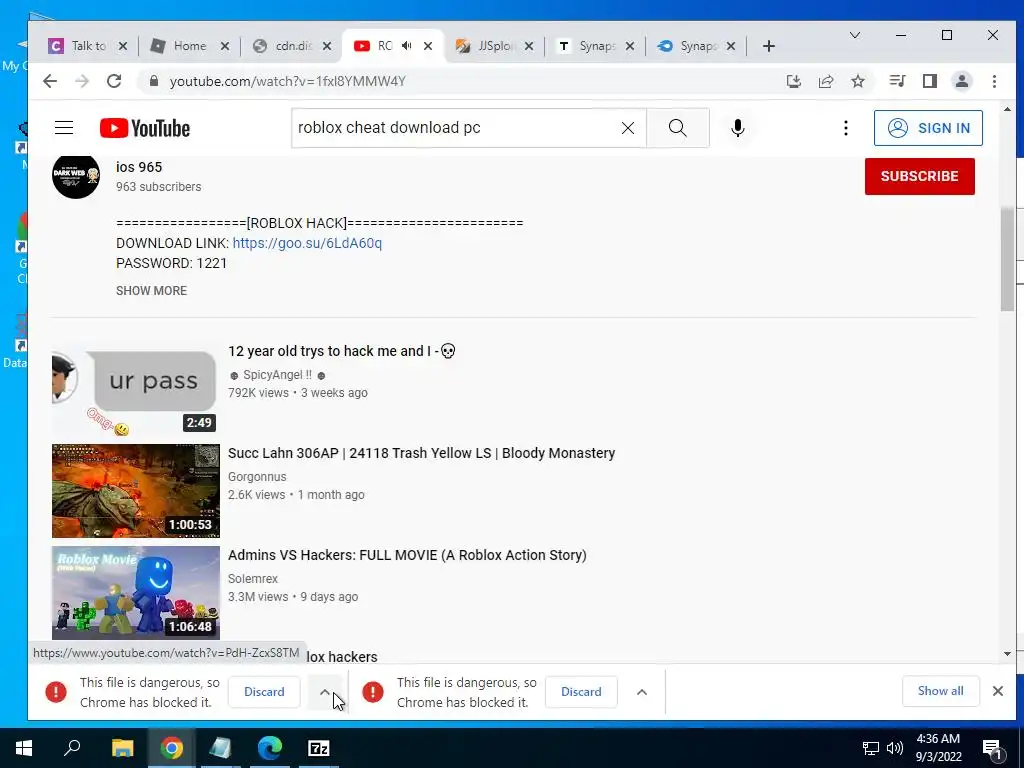This screenshot has width=1024, height=768.
Task: Start voice search with the microphone icon
Action: tap(737, 128)
